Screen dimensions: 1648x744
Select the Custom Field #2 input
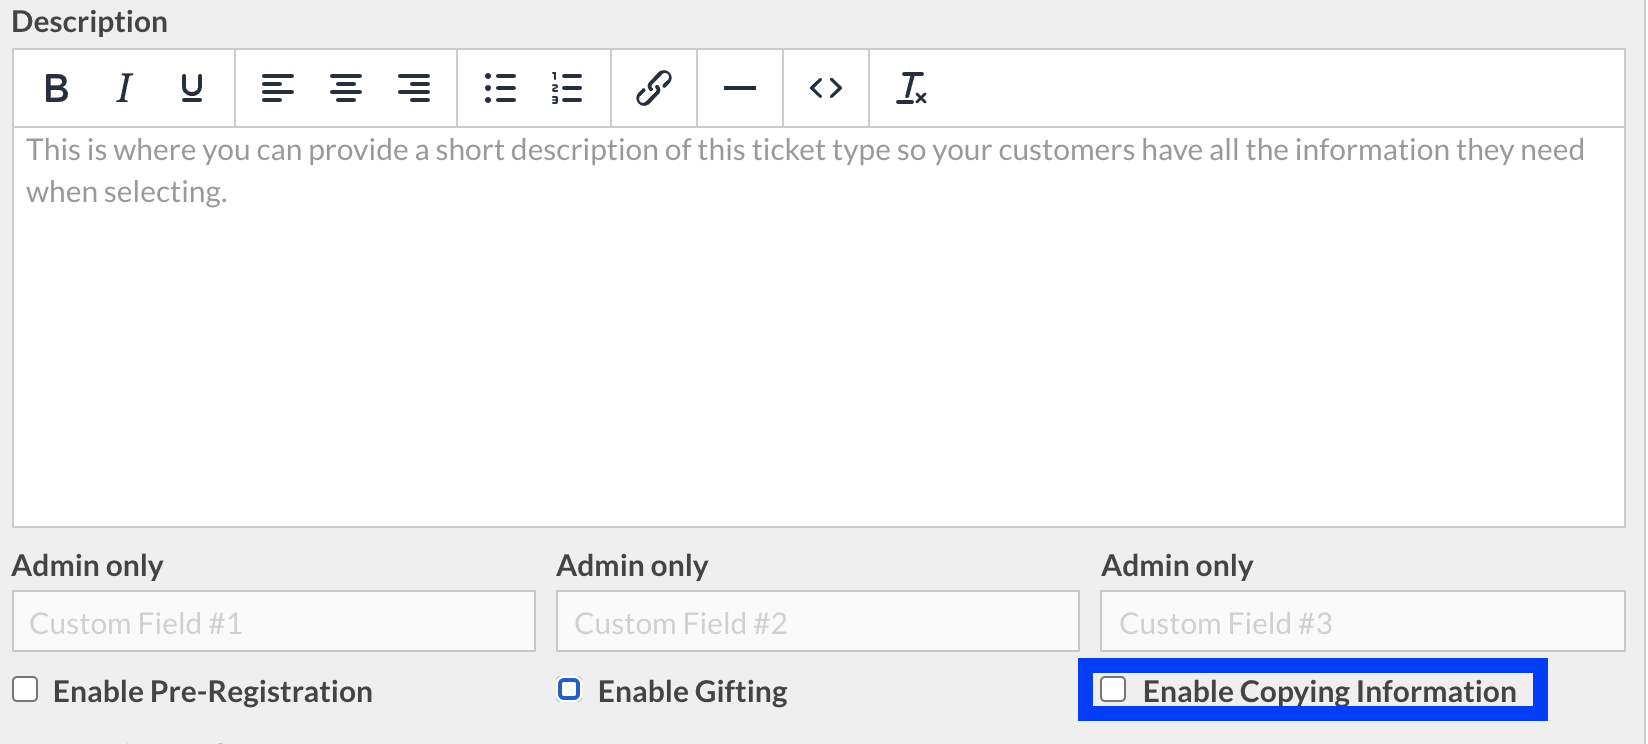818,622
